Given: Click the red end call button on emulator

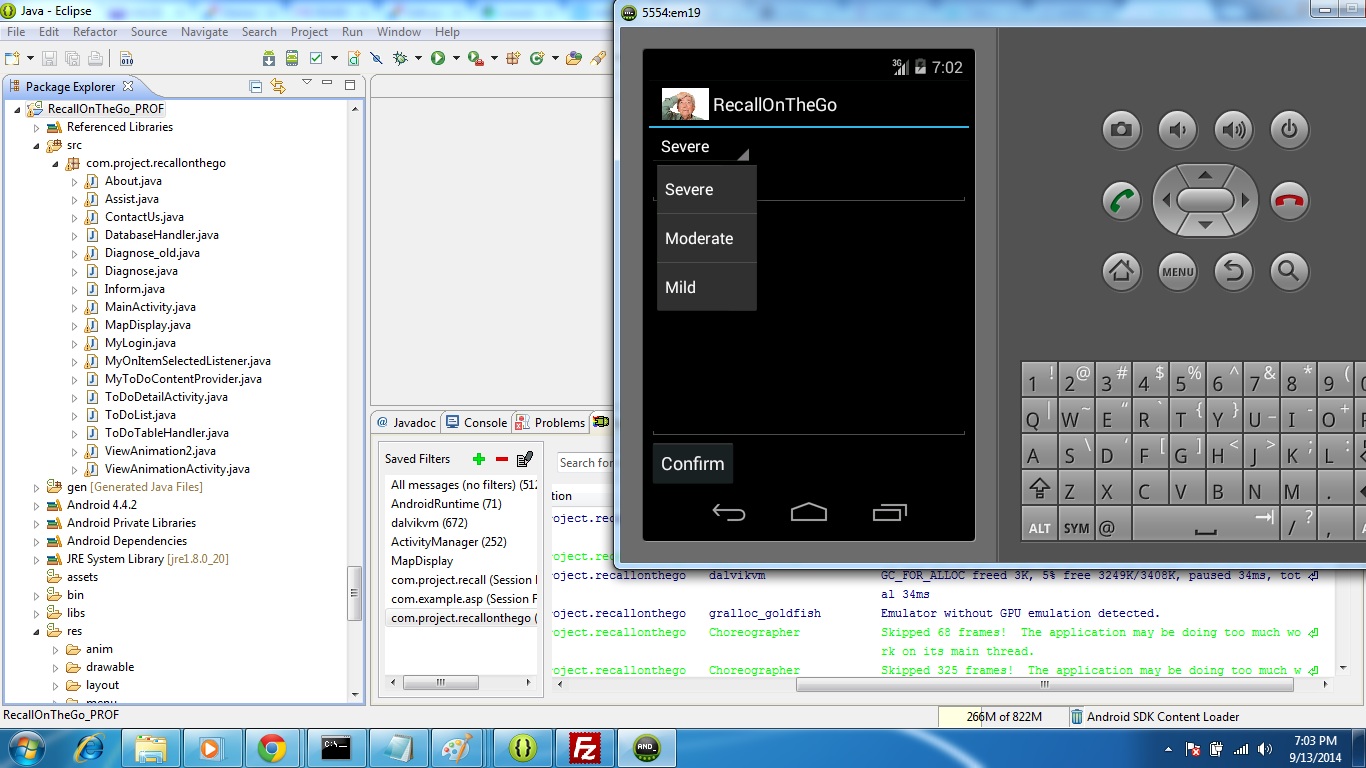Looking at the screenshot, I should [x=1289, y=200].
